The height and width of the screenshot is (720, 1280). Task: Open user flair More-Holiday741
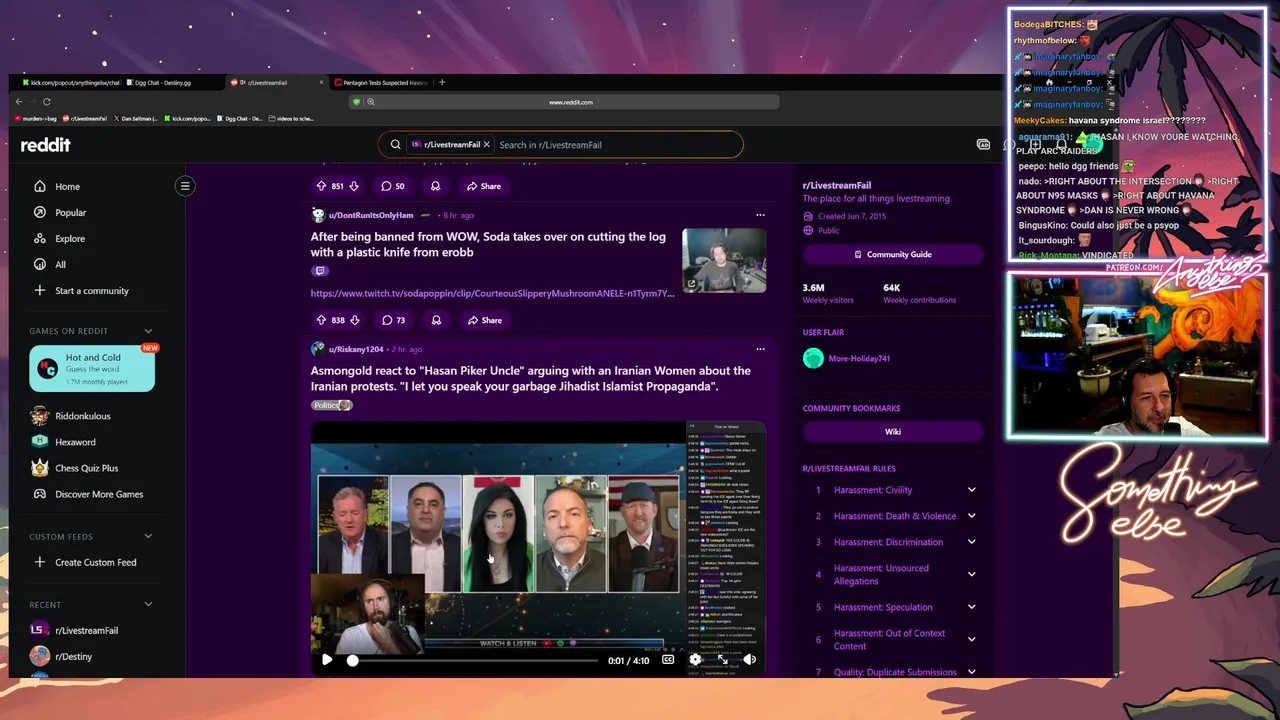click(859, 358)
